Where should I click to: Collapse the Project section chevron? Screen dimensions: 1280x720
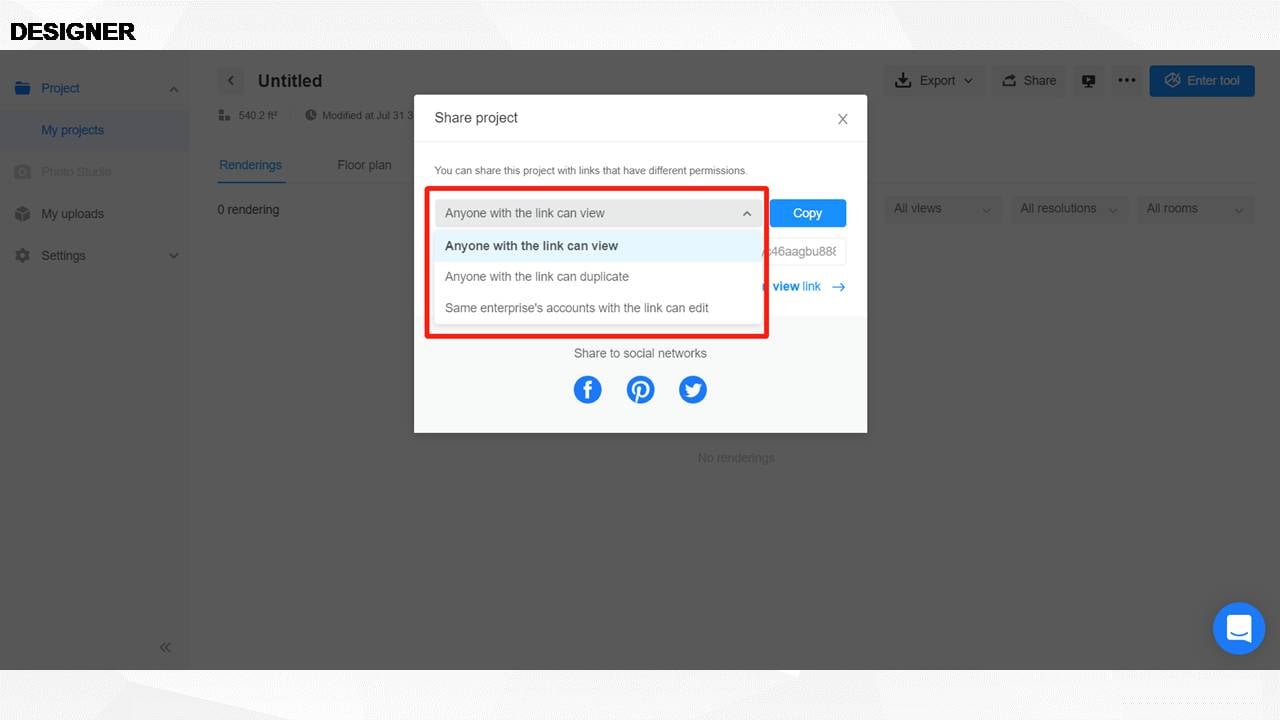[x=173, y=89]
